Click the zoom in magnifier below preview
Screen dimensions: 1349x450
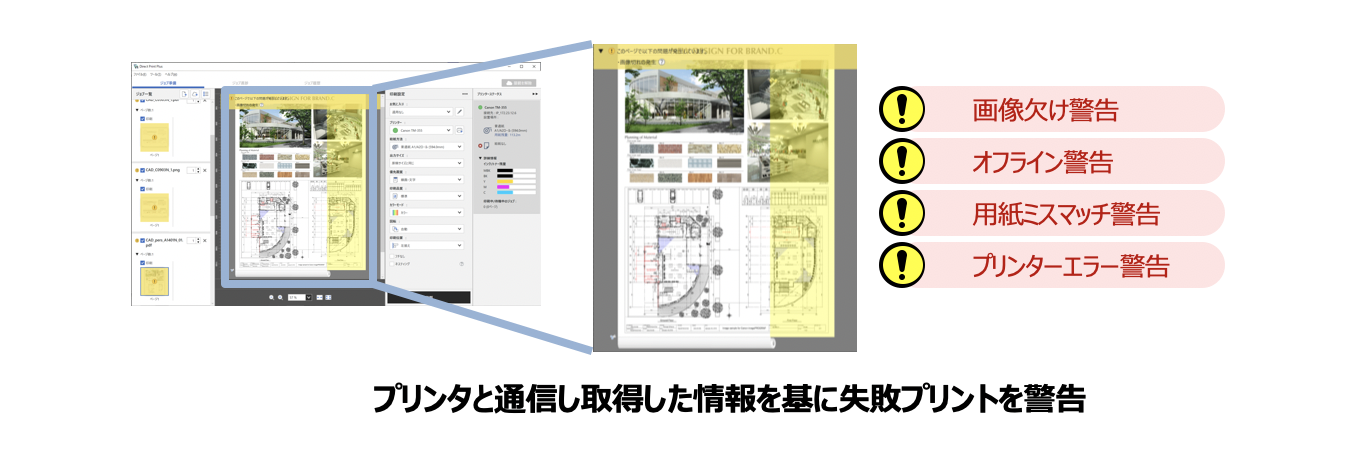click(280, 297)
